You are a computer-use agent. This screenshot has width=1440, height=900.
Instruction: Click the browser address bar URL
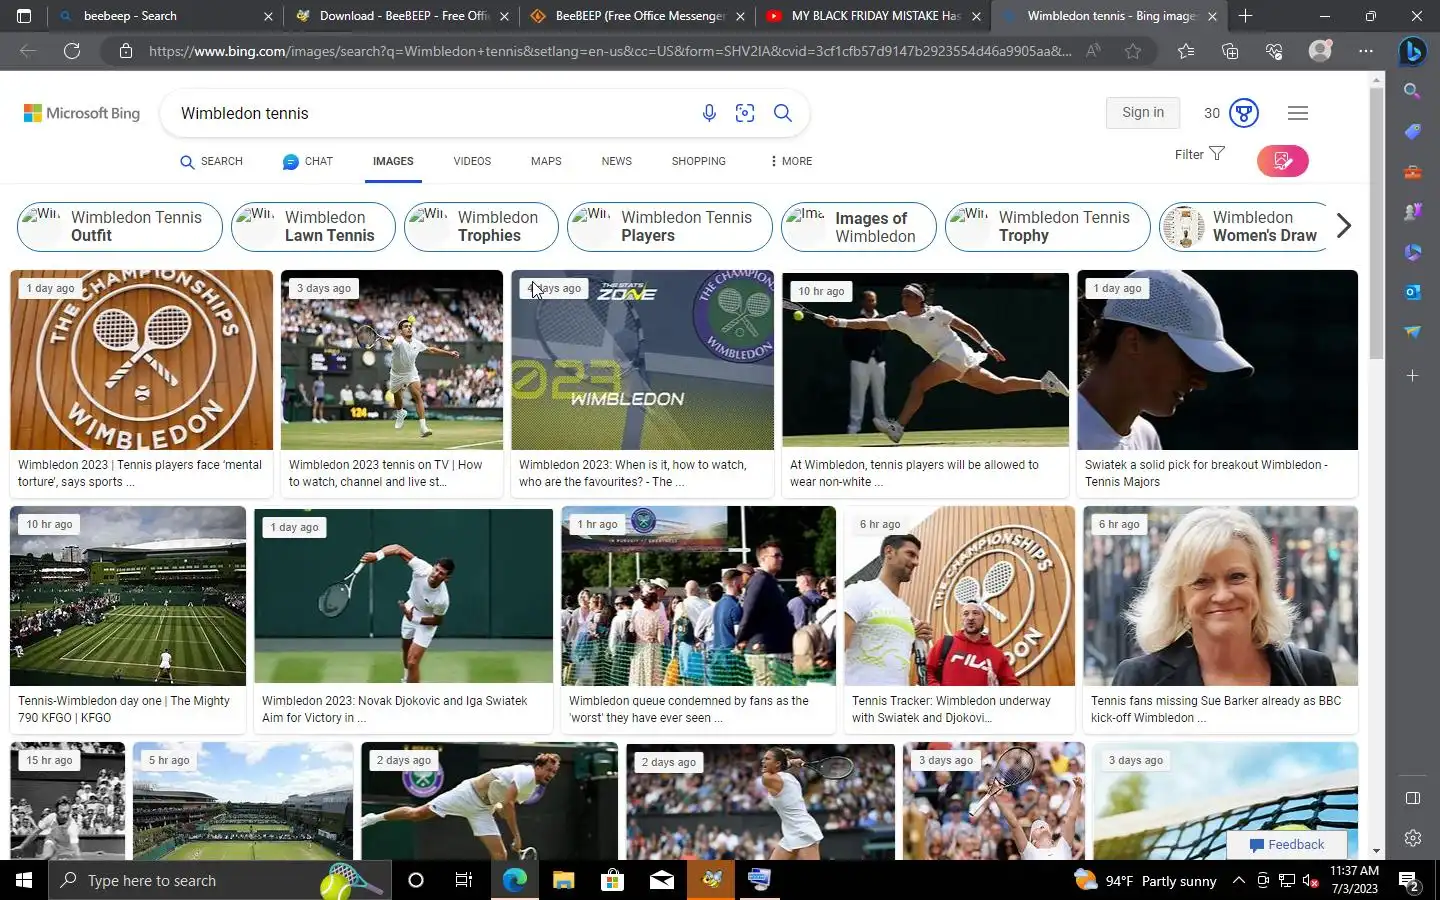tap(610, 51)
